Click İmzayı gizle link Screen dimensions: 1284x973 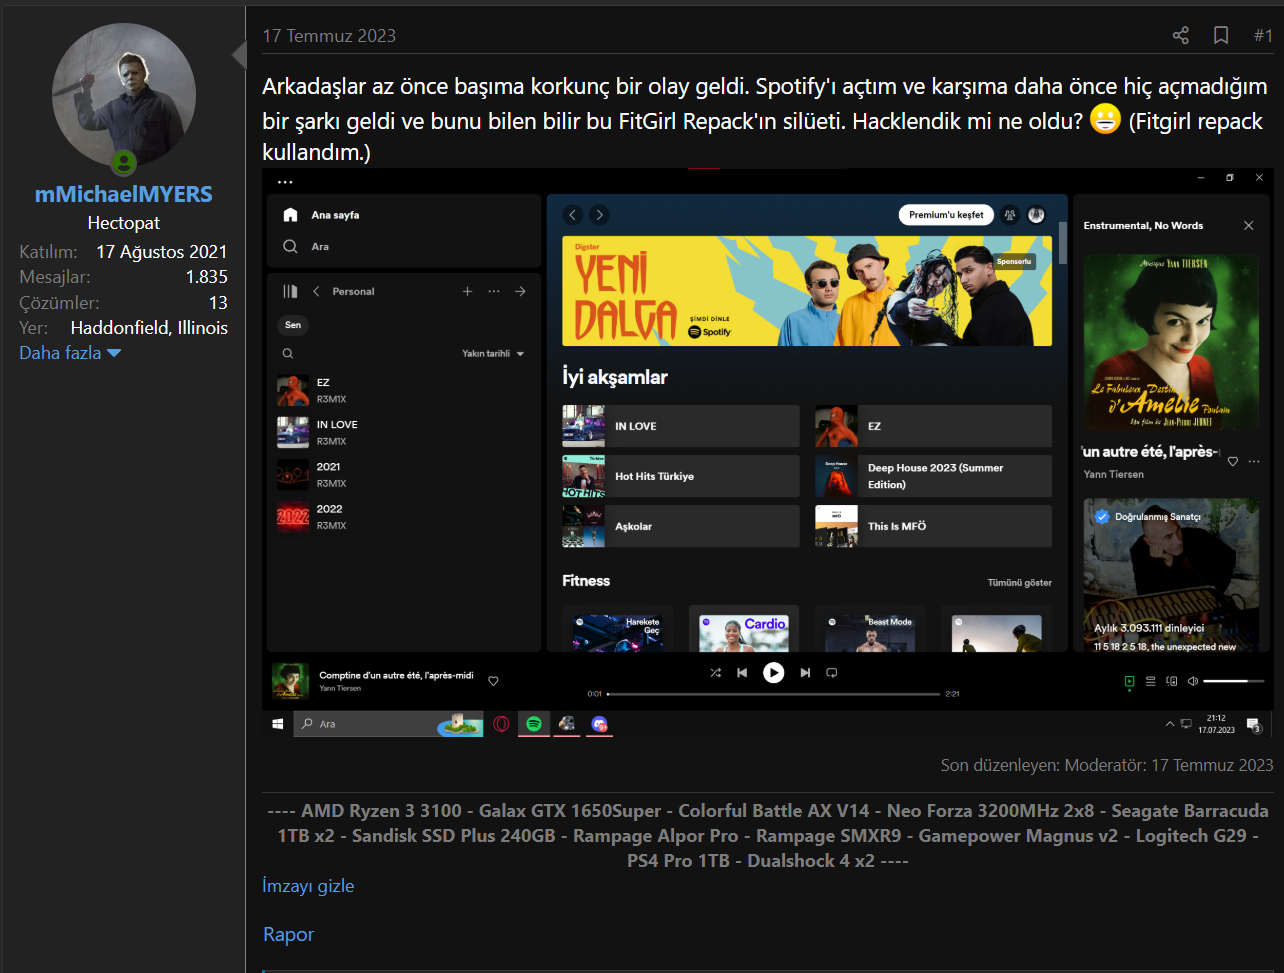click(x=308, y=886)
